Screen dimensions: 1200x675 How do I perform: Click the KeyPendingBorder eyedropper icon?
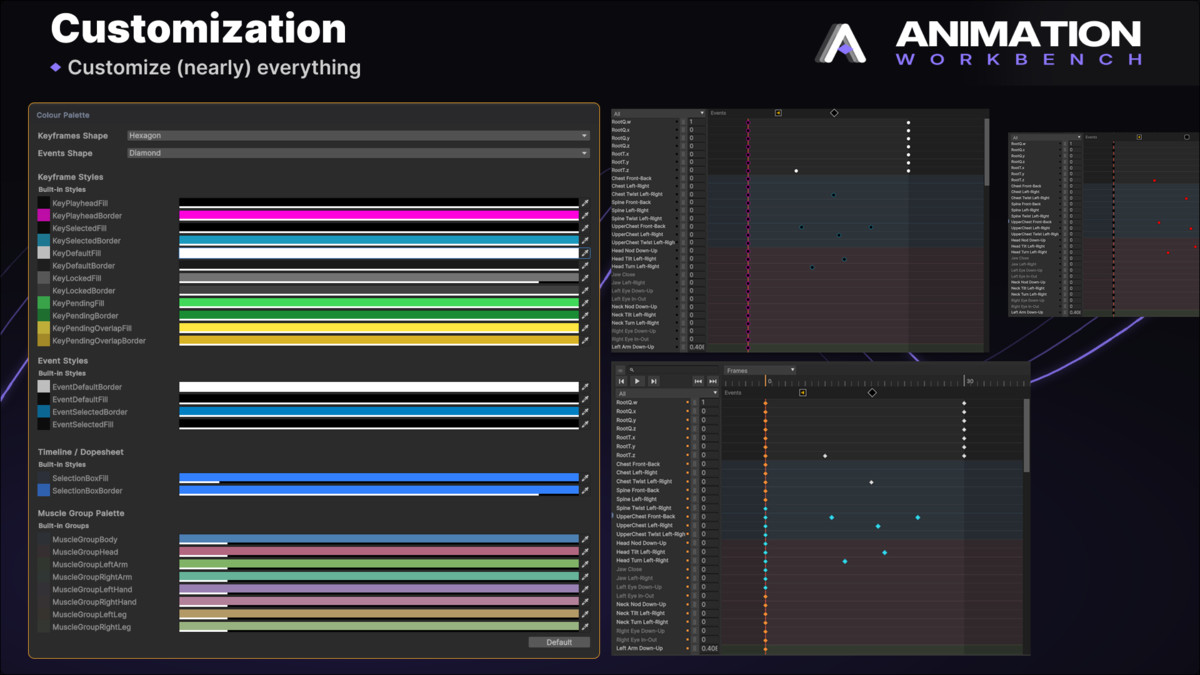(x=586, y=315)
